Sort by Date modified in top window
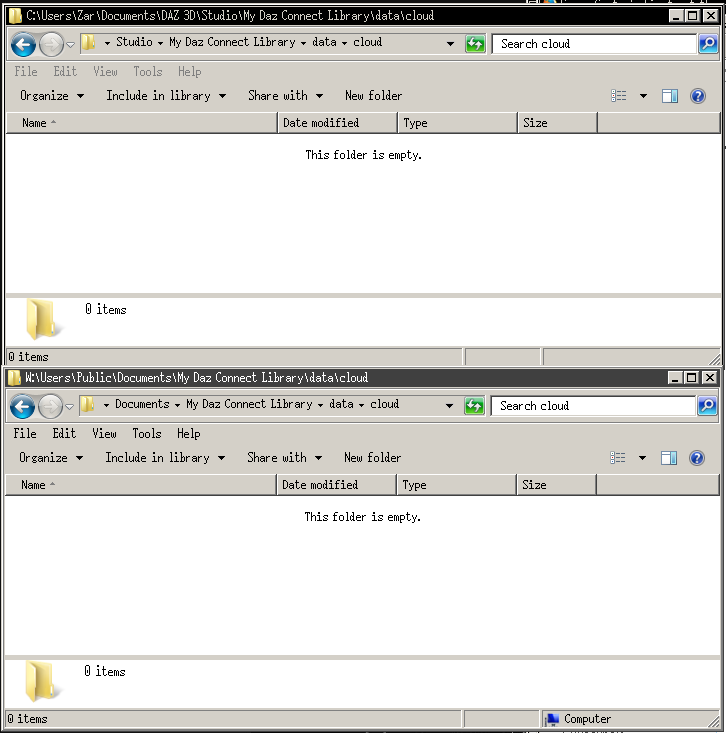Viewport: 726px width, 733px height. coord(338,123)
